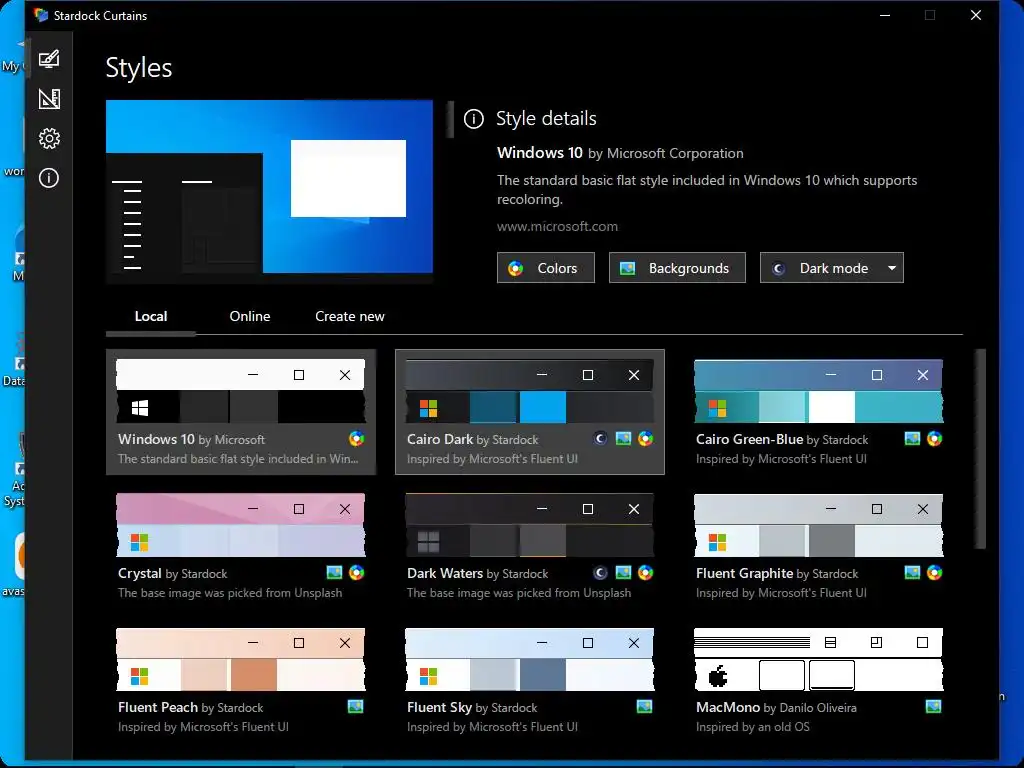Screen dimensions: 1024x768
Task: Minimize the Stardock Curtains window
Action: click(x=885, y=15)
